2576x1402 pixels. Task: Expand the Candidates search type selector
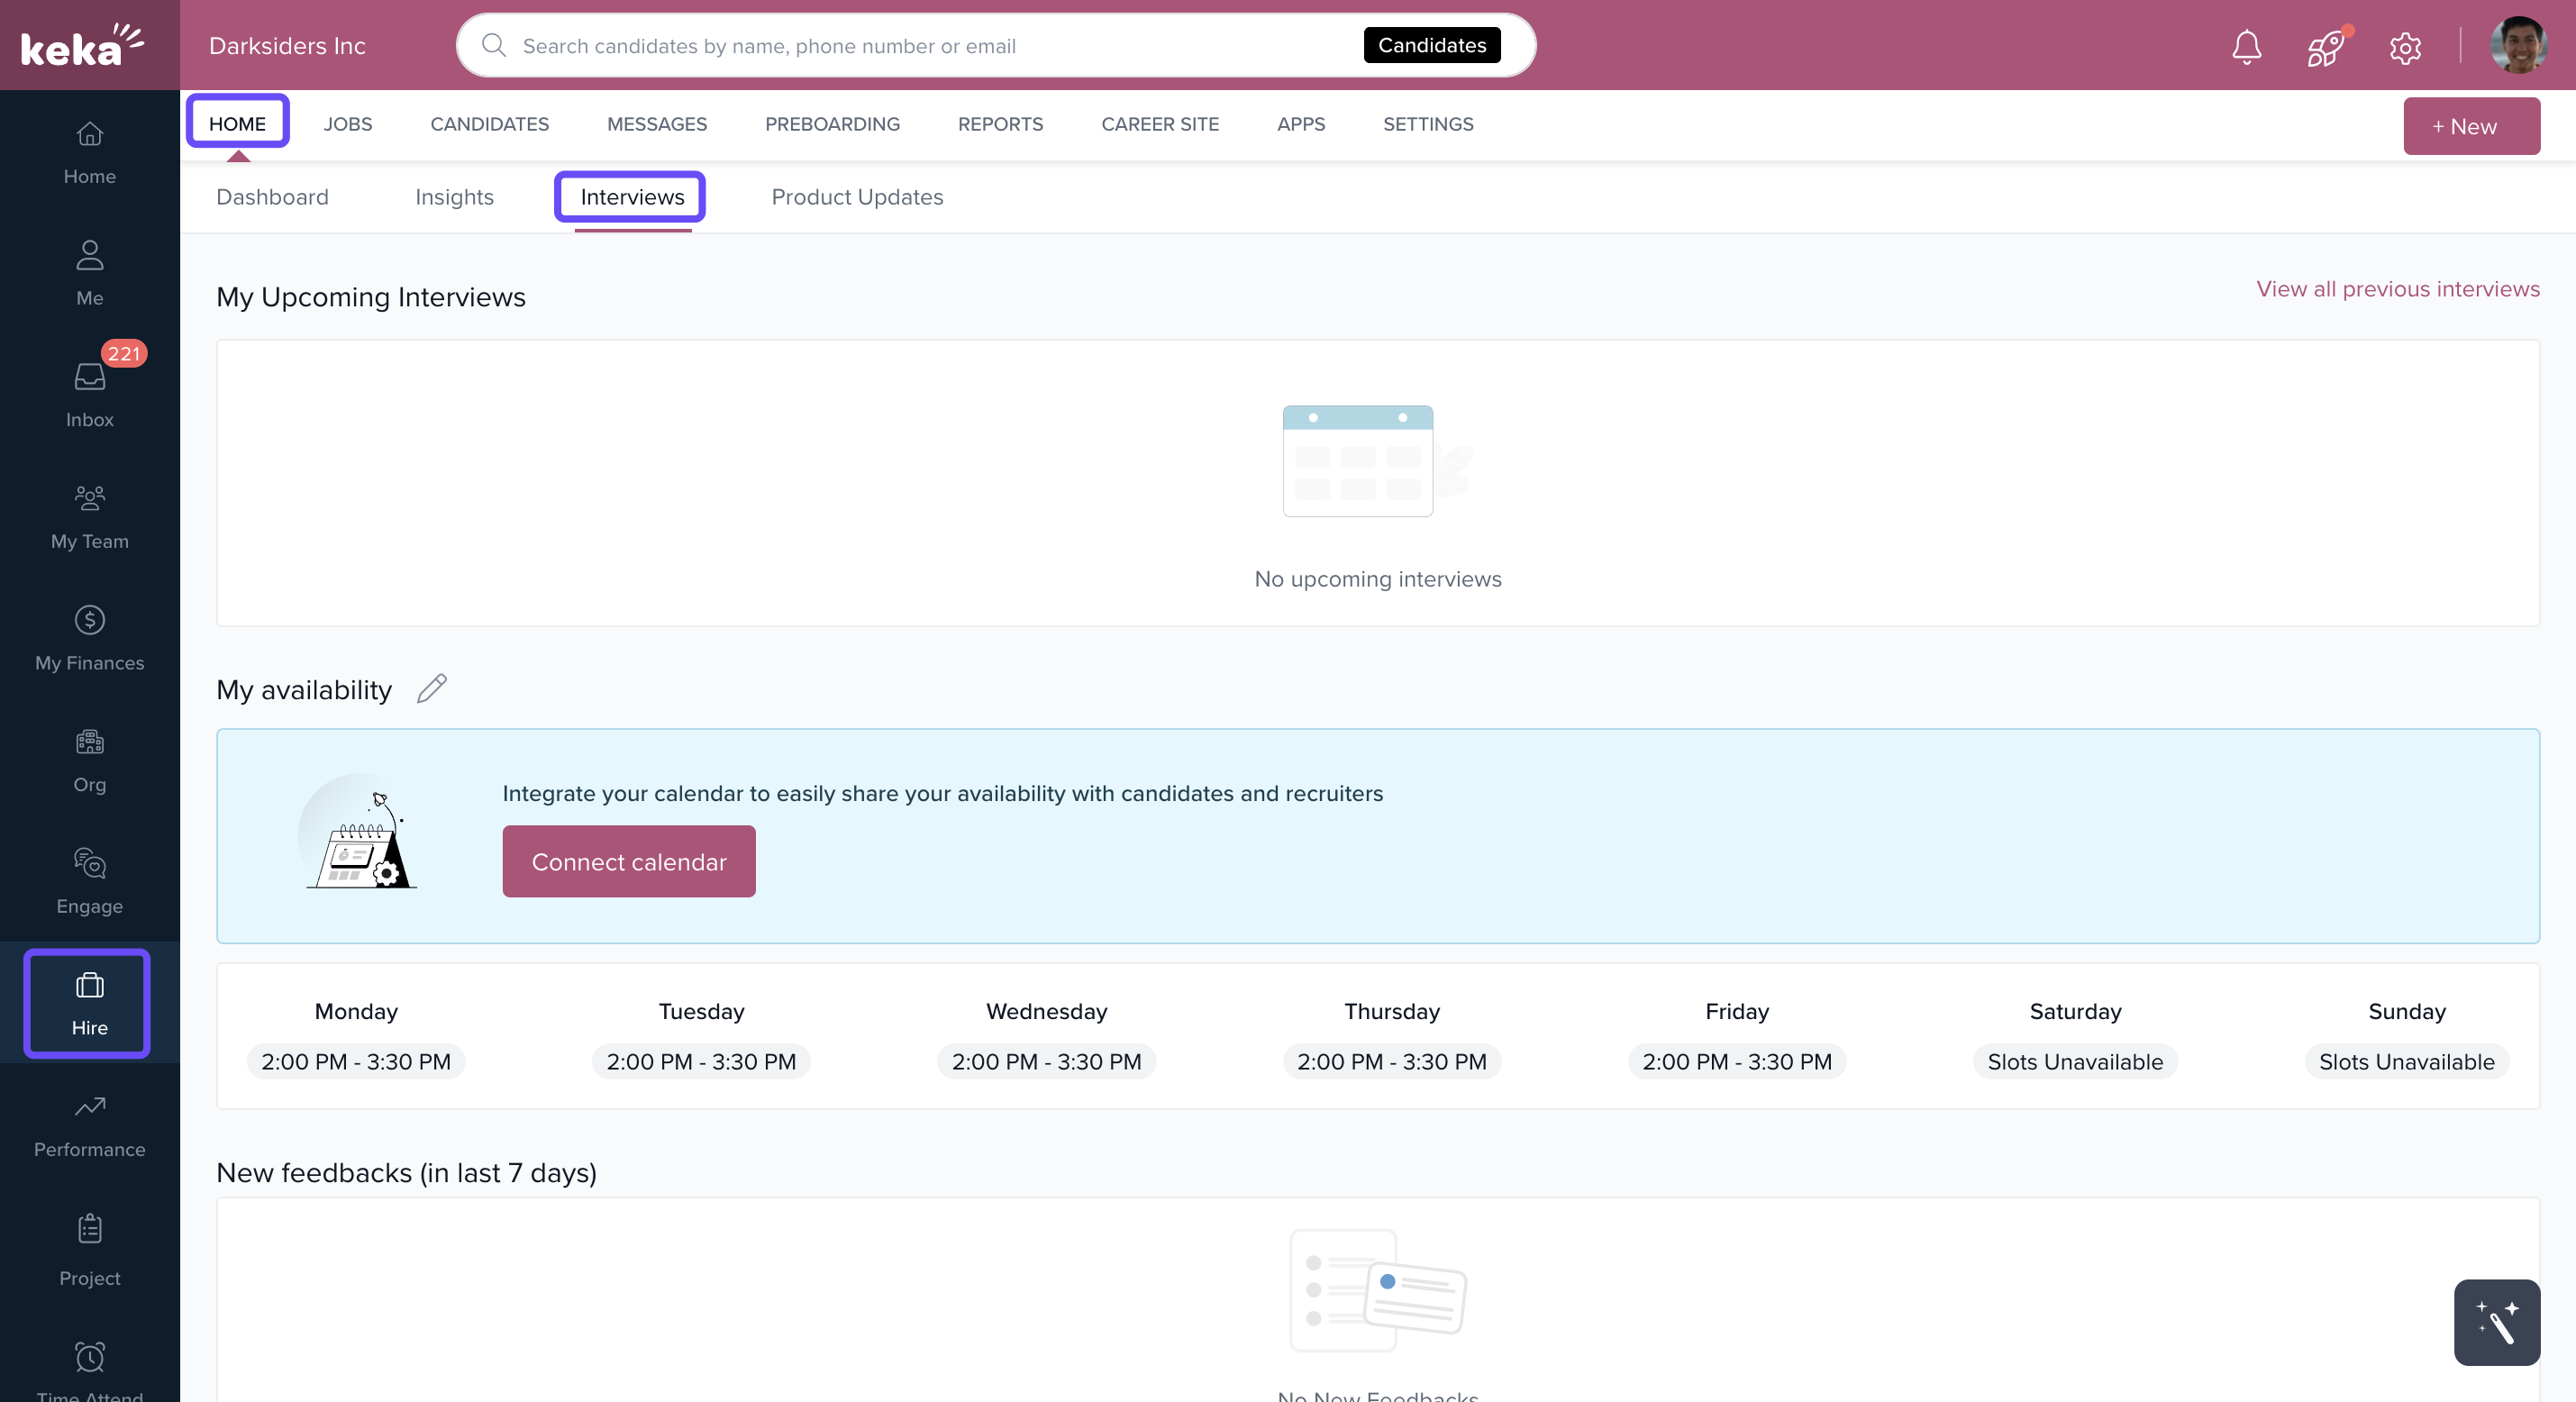point(1431,45)
